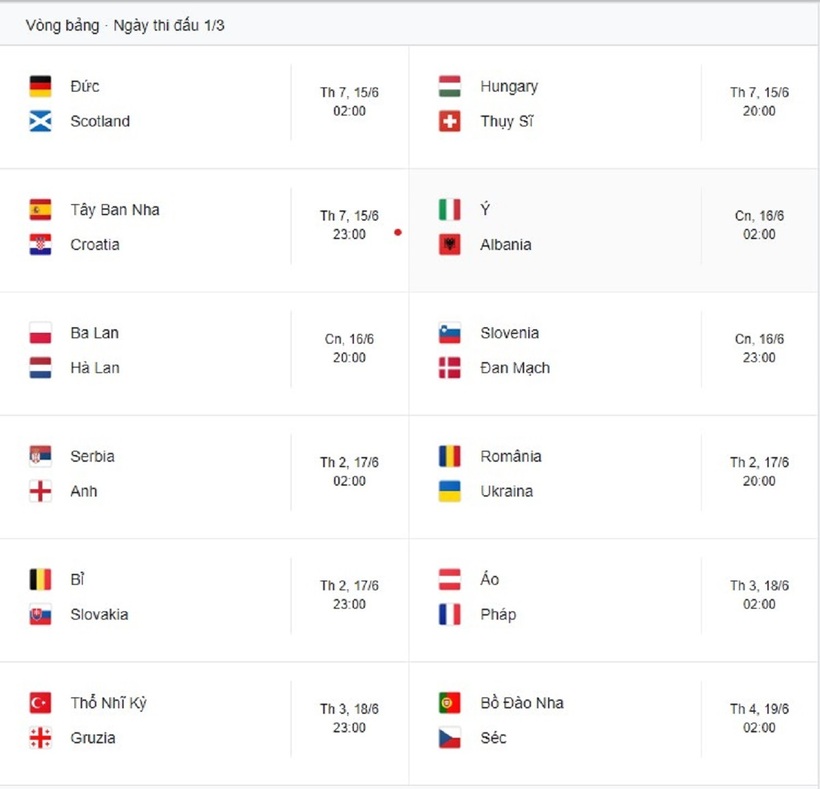Click the Germany flag icon
Screen dimensions: 820x789
coord(40,86)
